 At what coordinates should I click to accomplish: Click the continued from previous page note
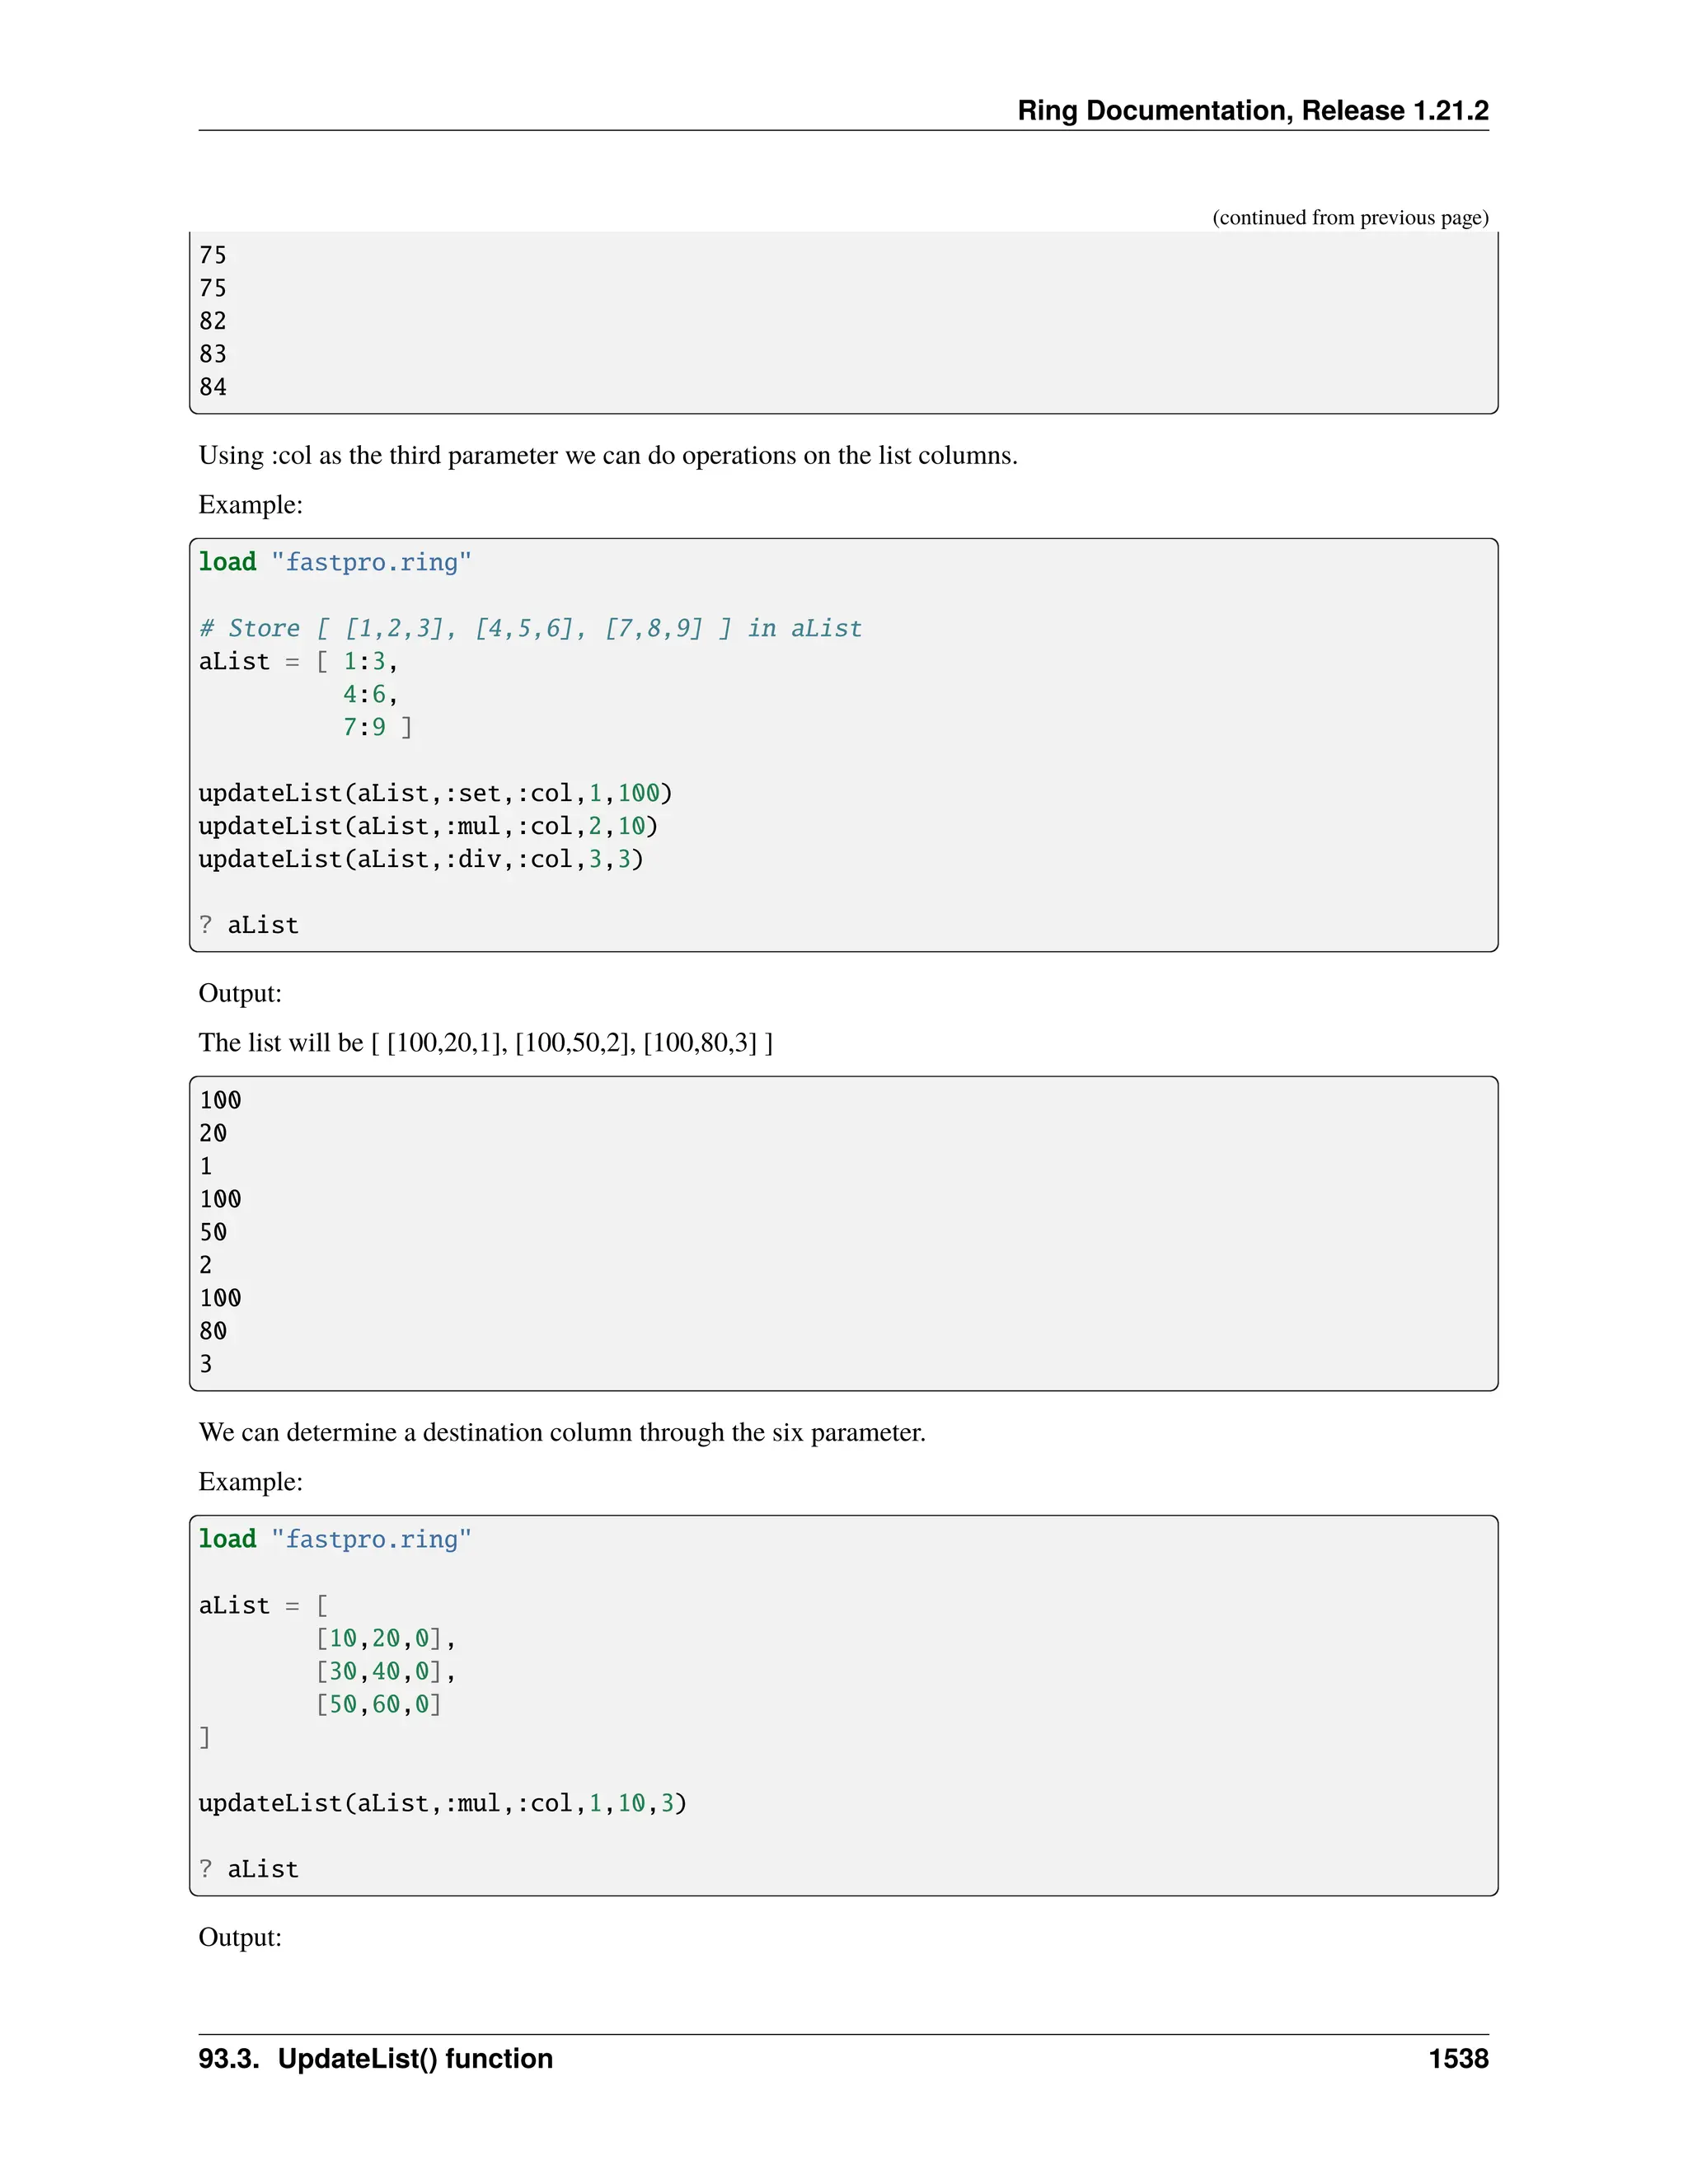[1349, 217]
